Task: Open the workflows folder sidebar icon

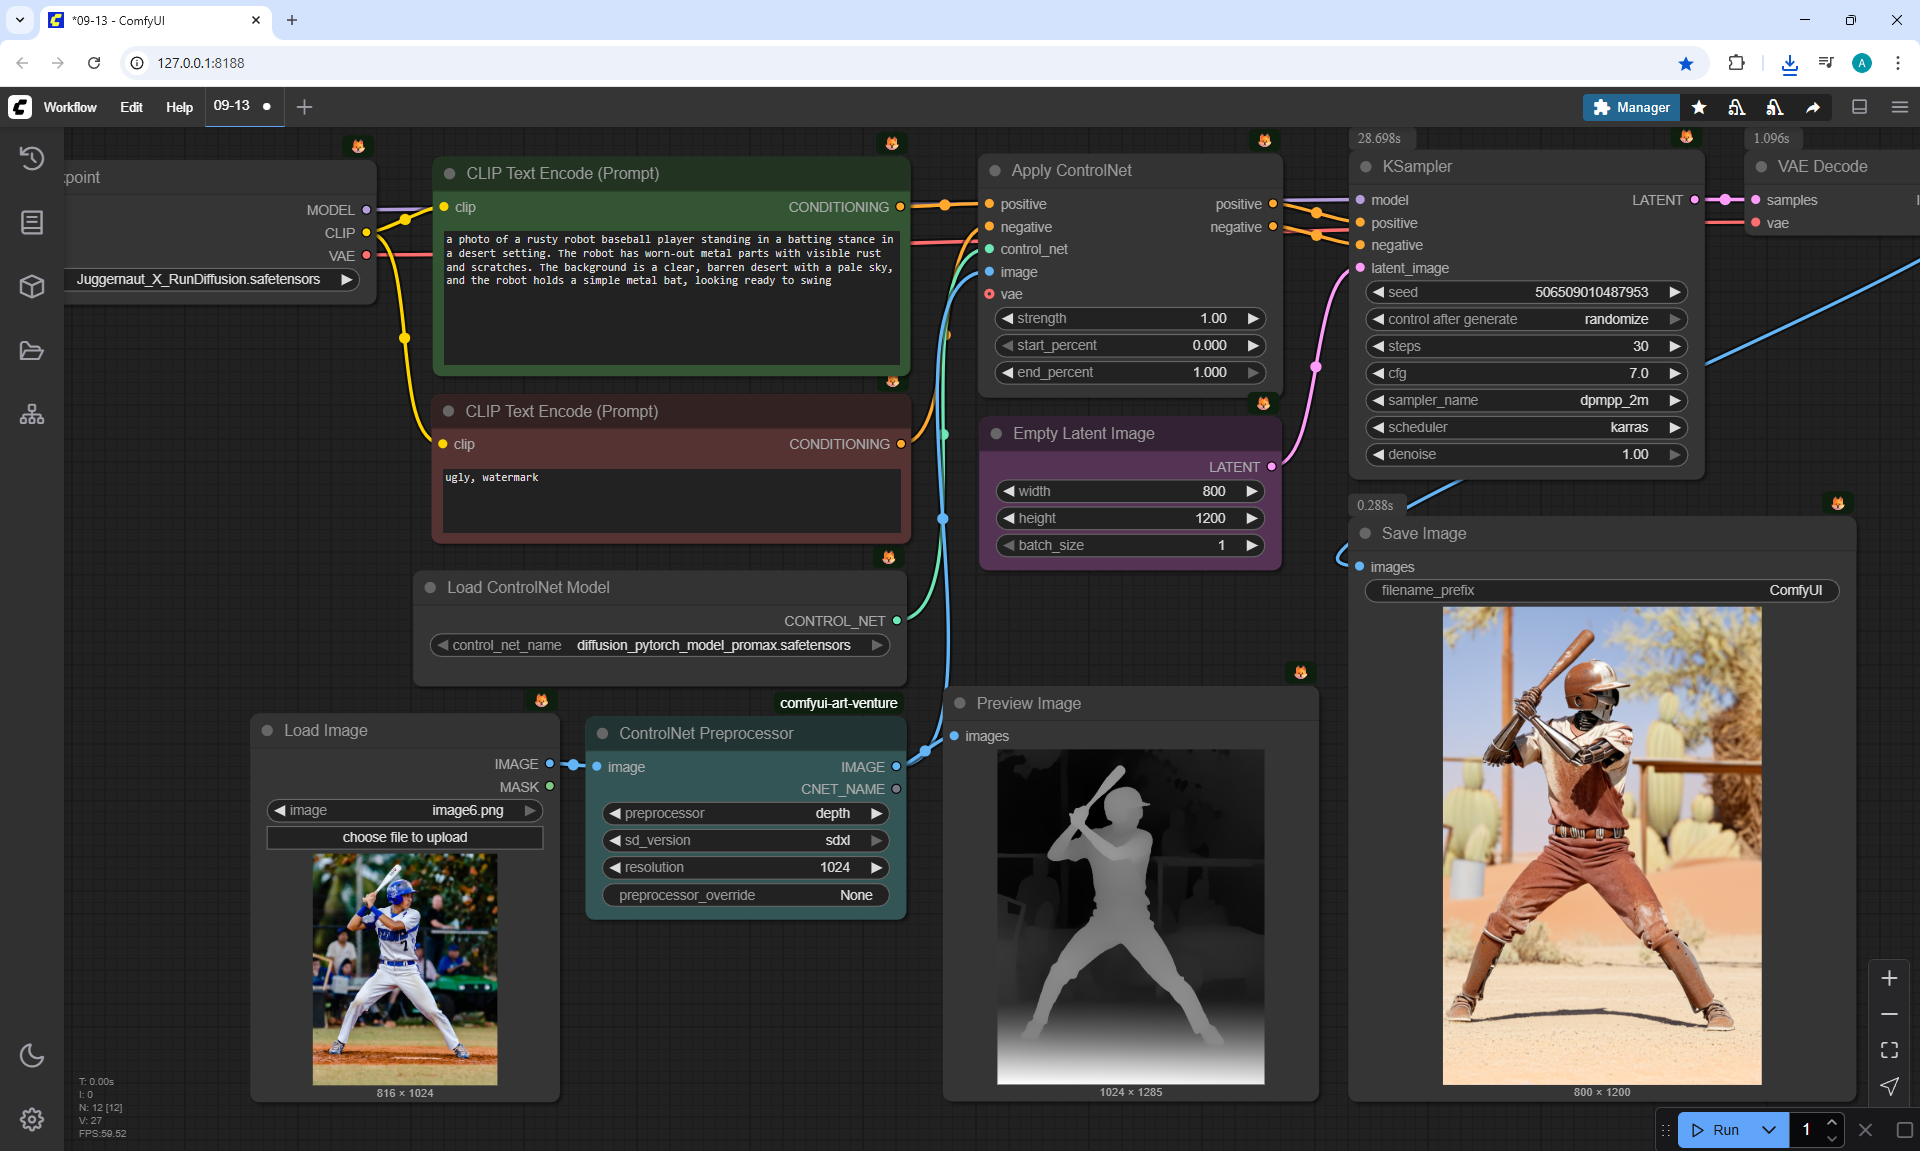Action: [x=32, y=351]
